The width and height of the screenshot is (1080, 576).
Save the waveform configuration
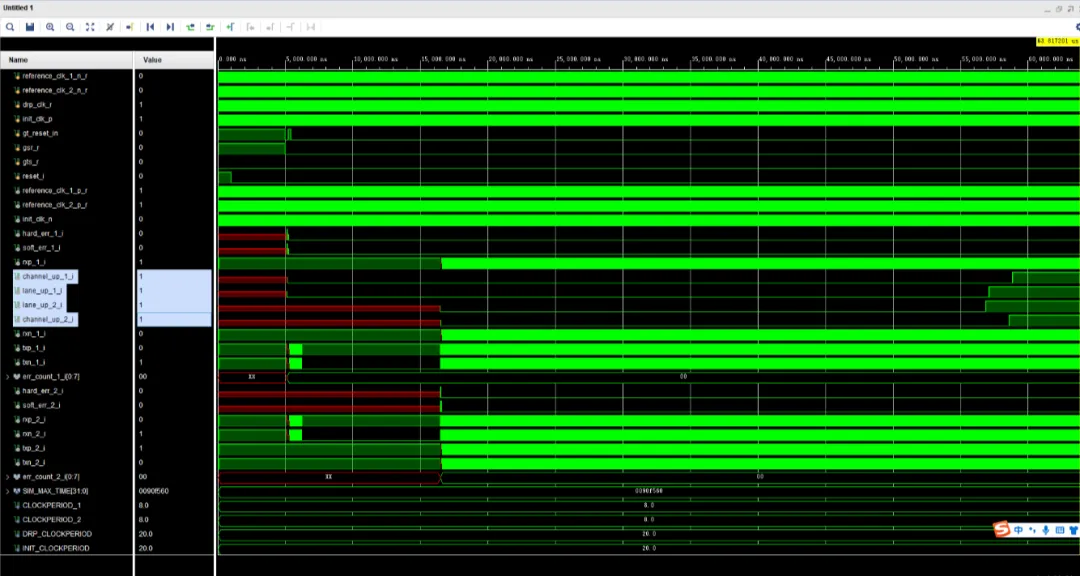[x=29, y=27]
